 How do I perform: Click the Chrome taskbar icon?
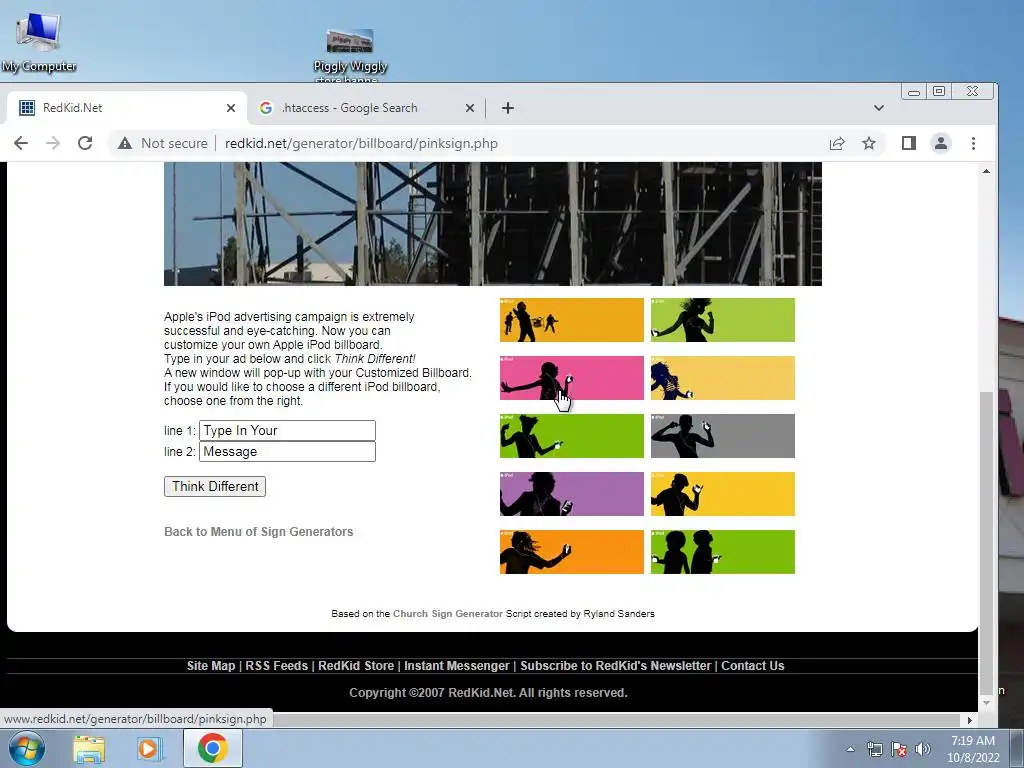212,748
